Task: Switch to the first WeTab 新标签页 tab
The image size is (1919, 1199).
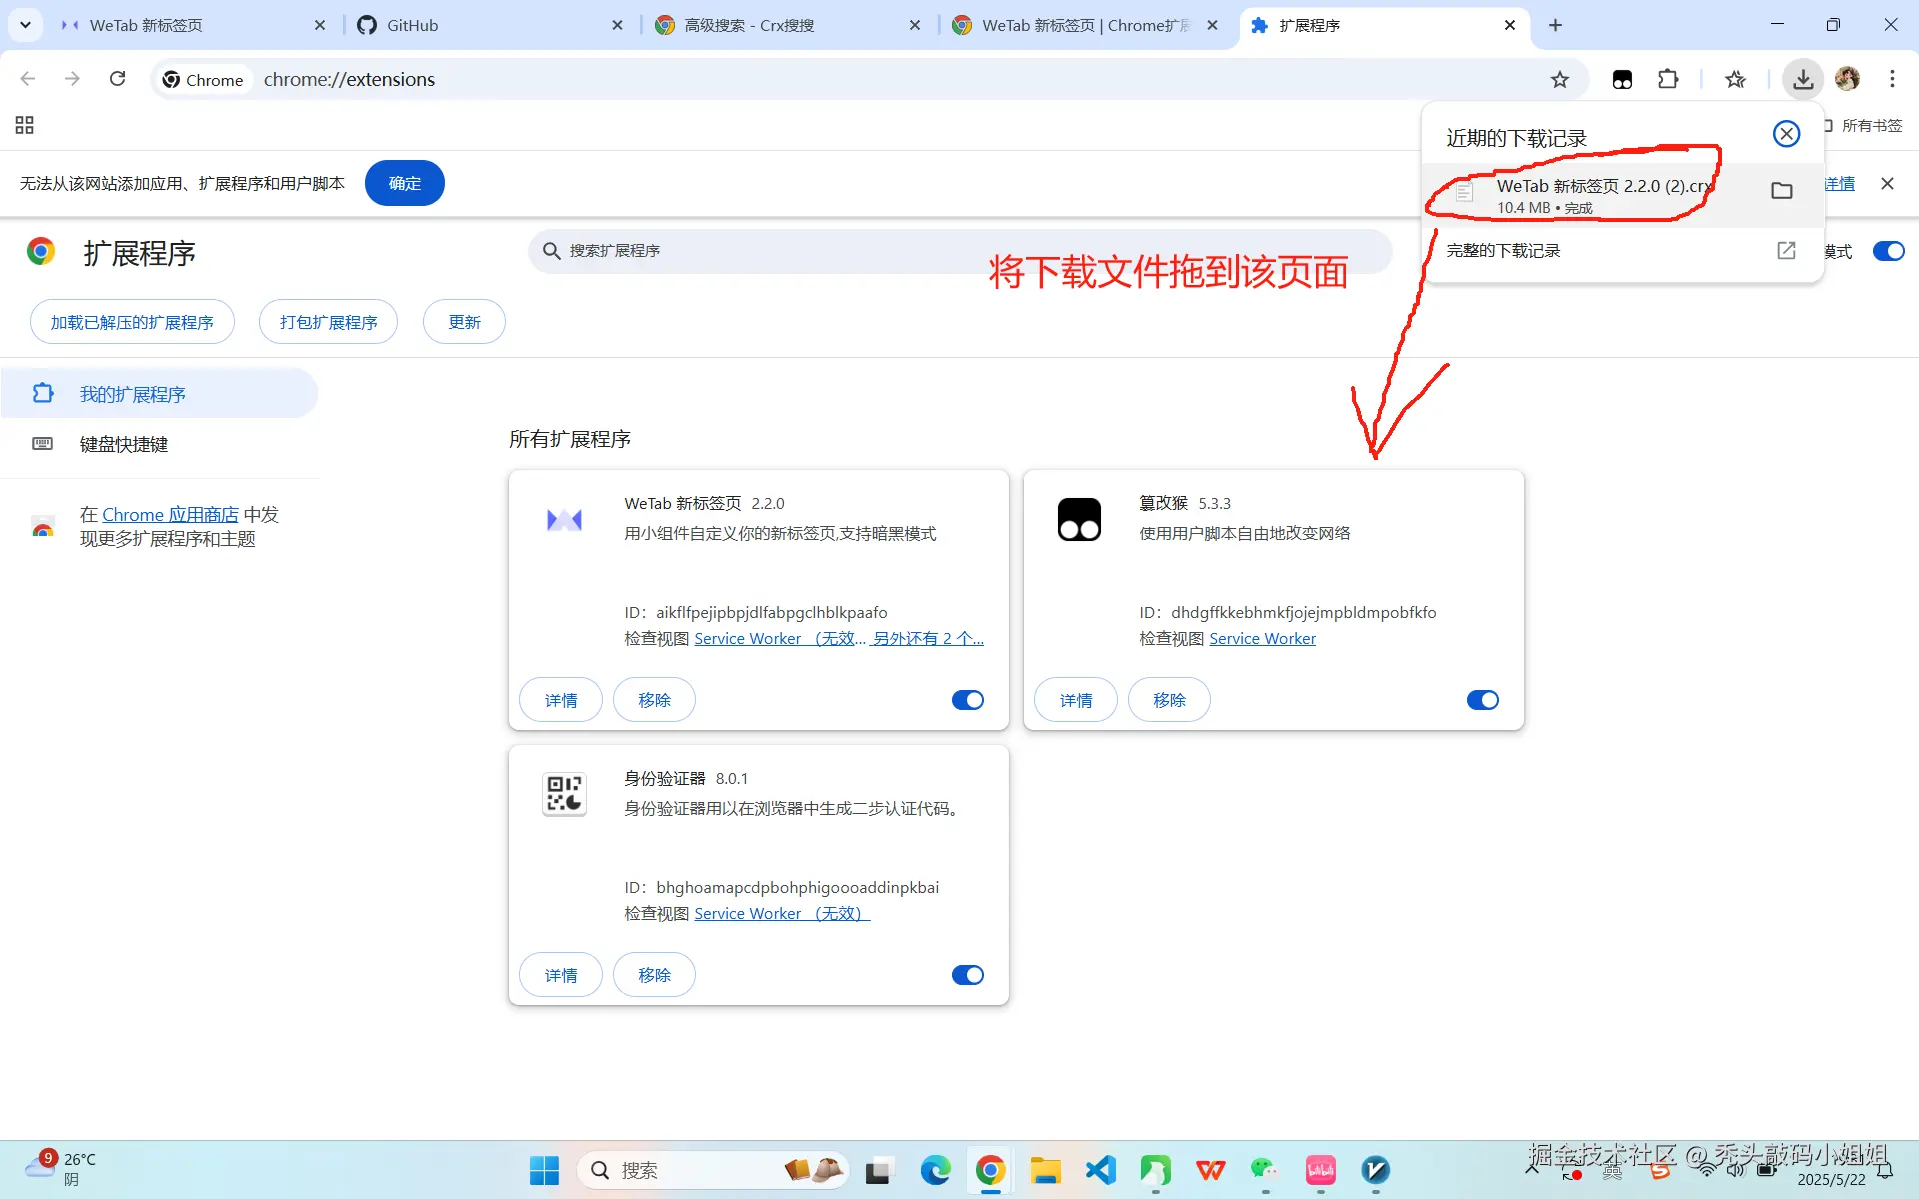Action: click(x=193, y=25)
